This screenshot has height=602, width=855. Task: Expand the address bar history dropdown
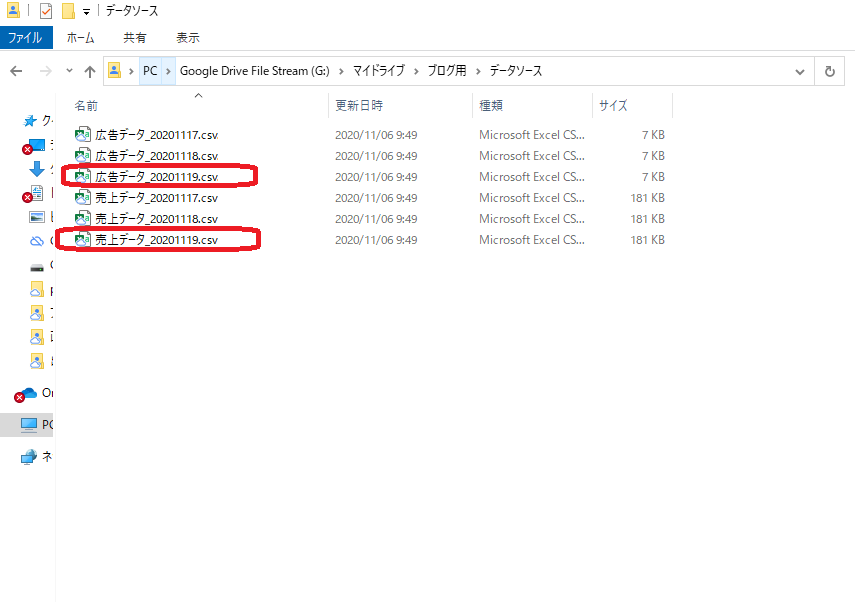coord(799,72)
